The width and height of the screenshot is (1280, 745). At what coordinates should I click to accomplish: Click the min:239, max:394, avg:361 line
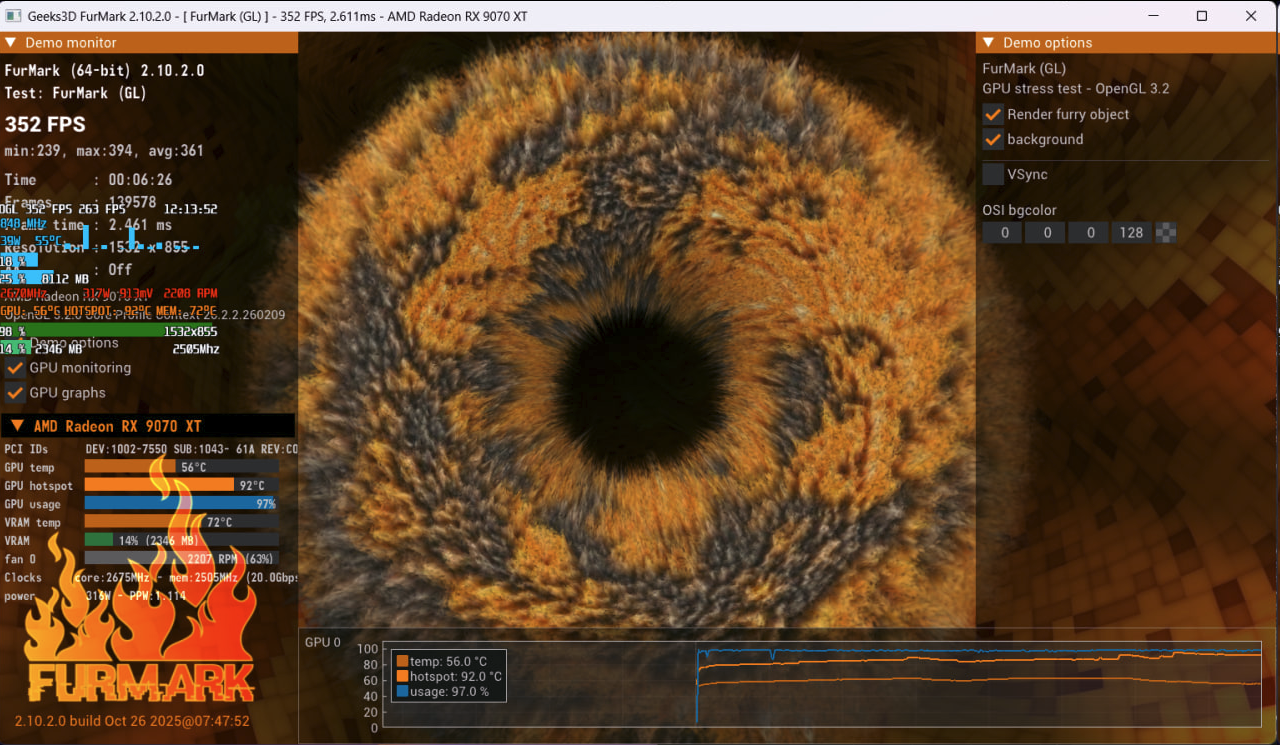click(104, 151)
